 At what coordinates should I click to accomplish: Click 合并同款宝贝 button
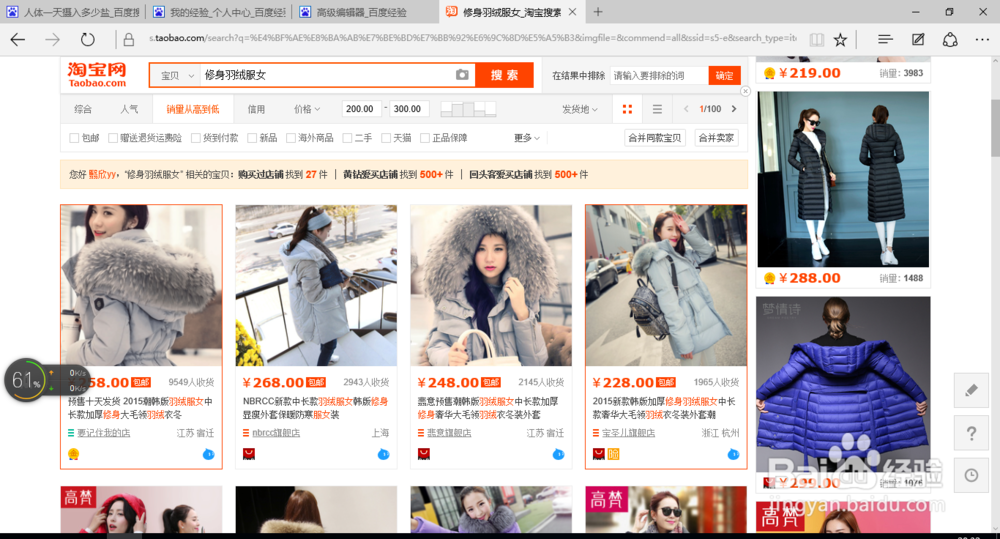654,138
